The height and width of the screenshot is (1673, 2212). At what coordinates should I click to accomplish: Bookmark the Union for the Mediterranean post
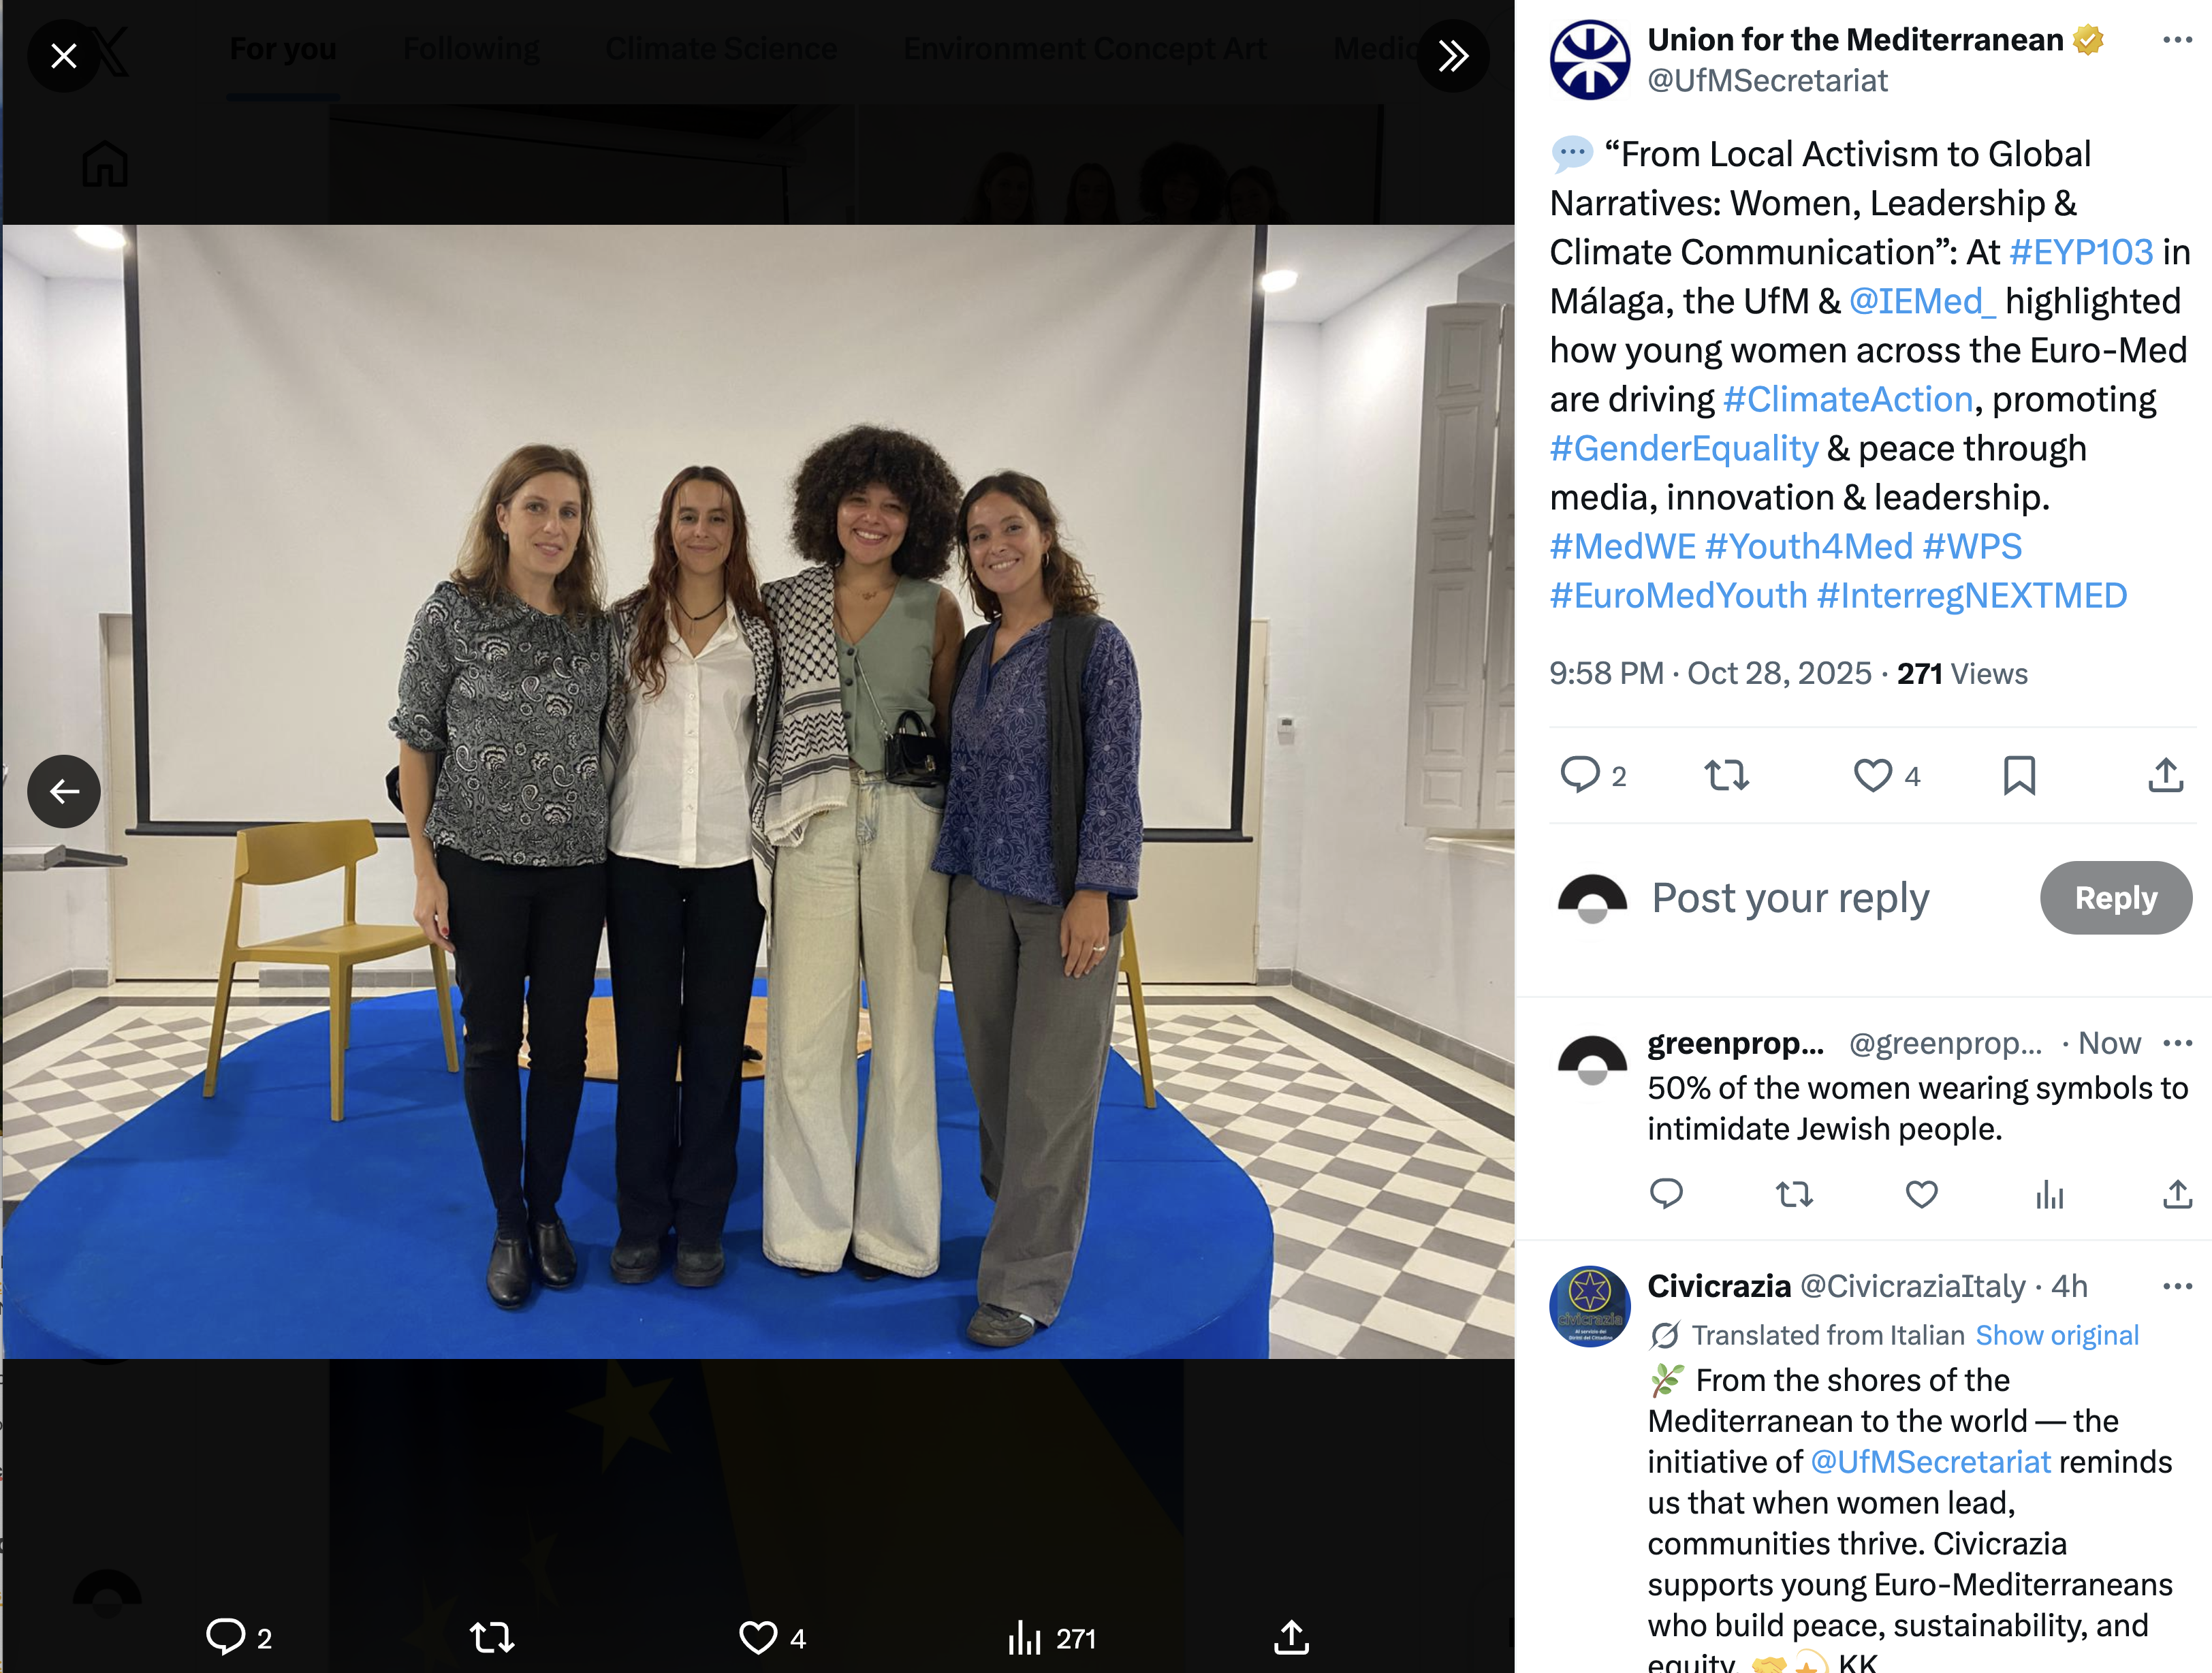(2019, 776)
